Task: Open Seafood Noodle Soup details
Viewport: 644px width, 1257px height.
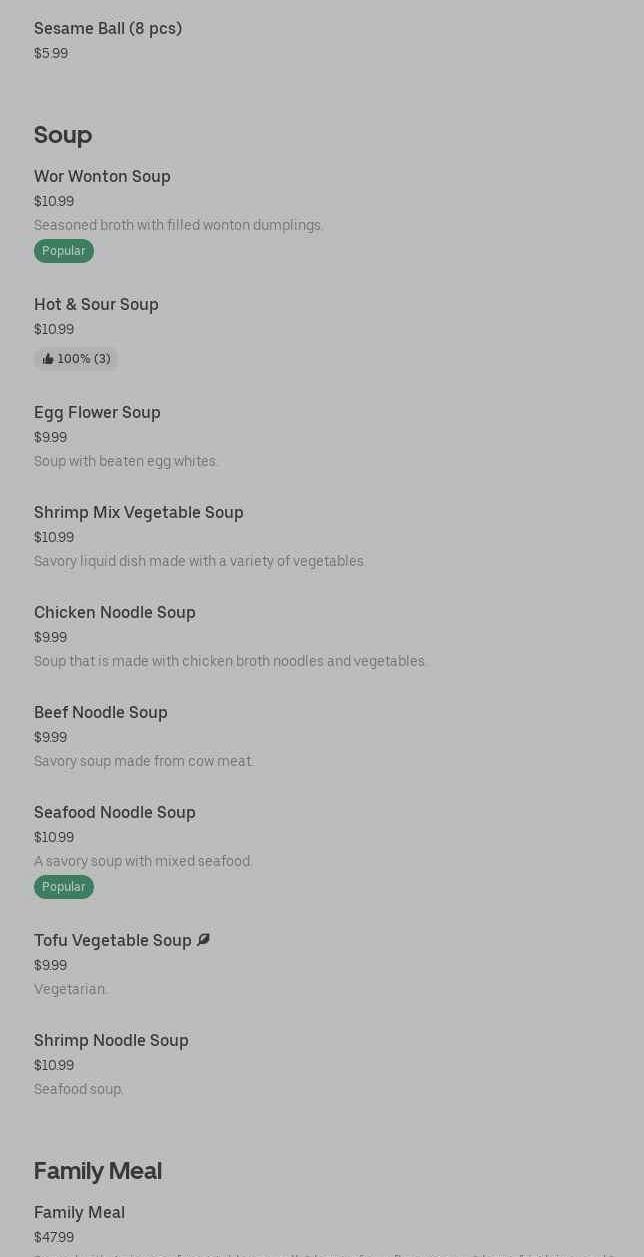Action: click(x=115, y=813)
